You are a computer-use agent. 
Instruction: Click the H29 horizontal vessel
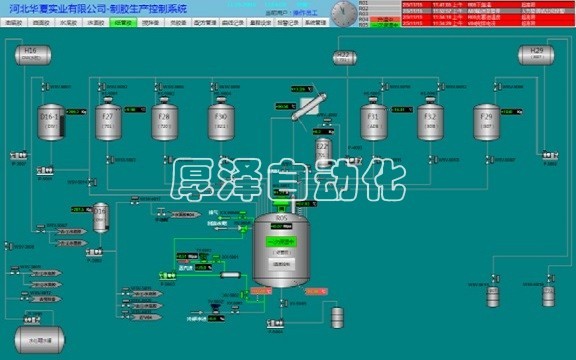[536, 55]
